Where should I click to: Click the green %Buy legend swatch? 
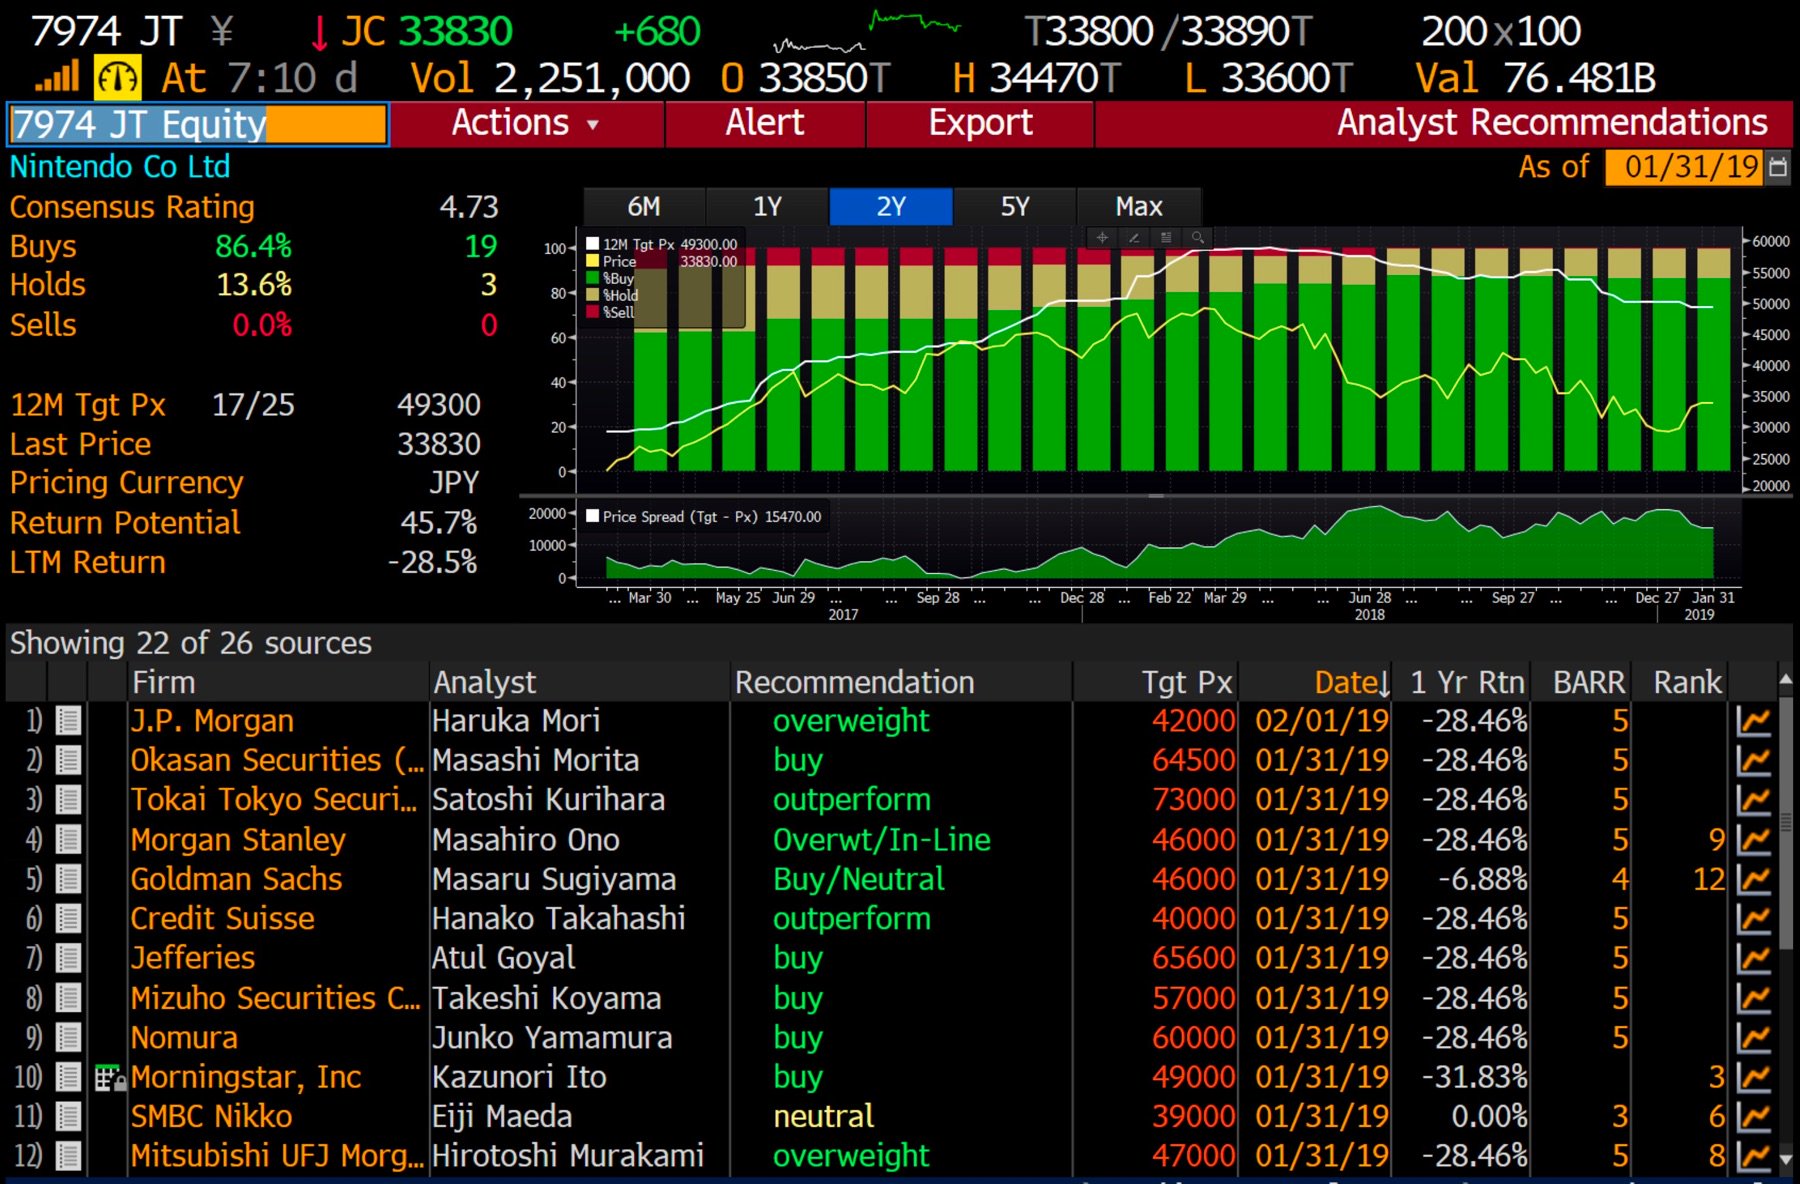[x=593, y=278]
